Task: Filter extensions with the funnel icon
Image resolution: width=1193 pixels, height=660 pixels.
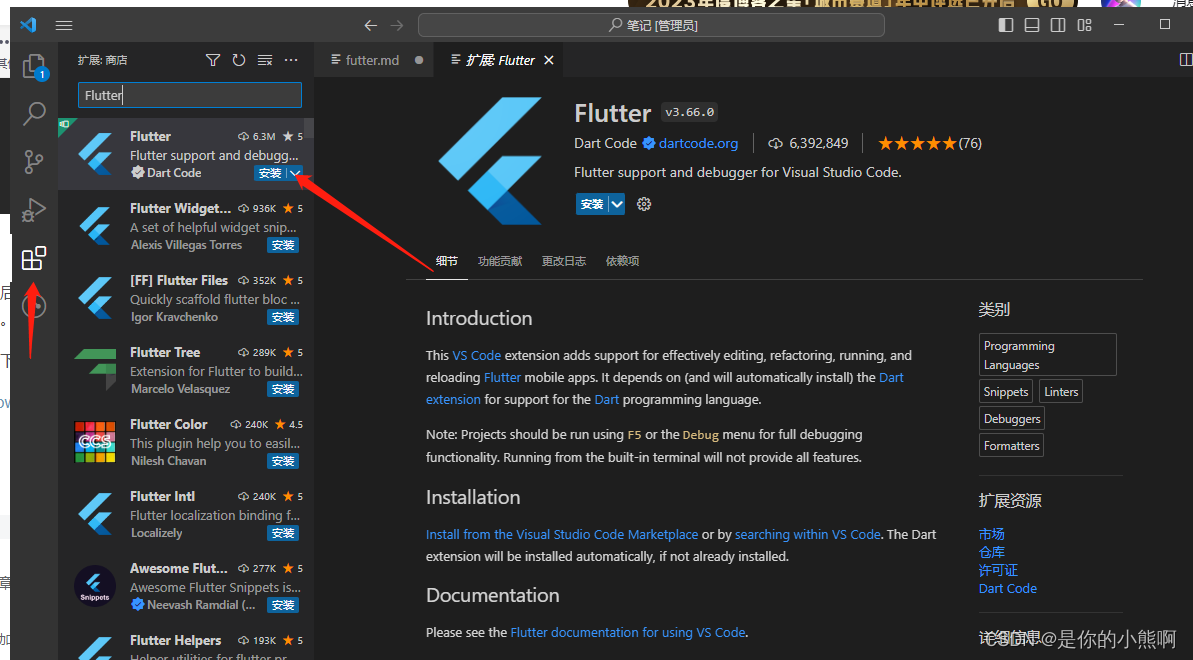Action: click(213, 60)
